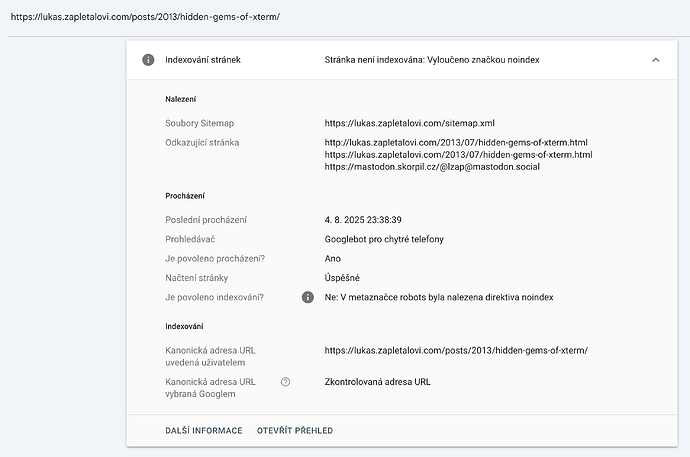Click info icon next to Je povoleno indexování
This screenshot has height=457, width=690.
(308, 297)
